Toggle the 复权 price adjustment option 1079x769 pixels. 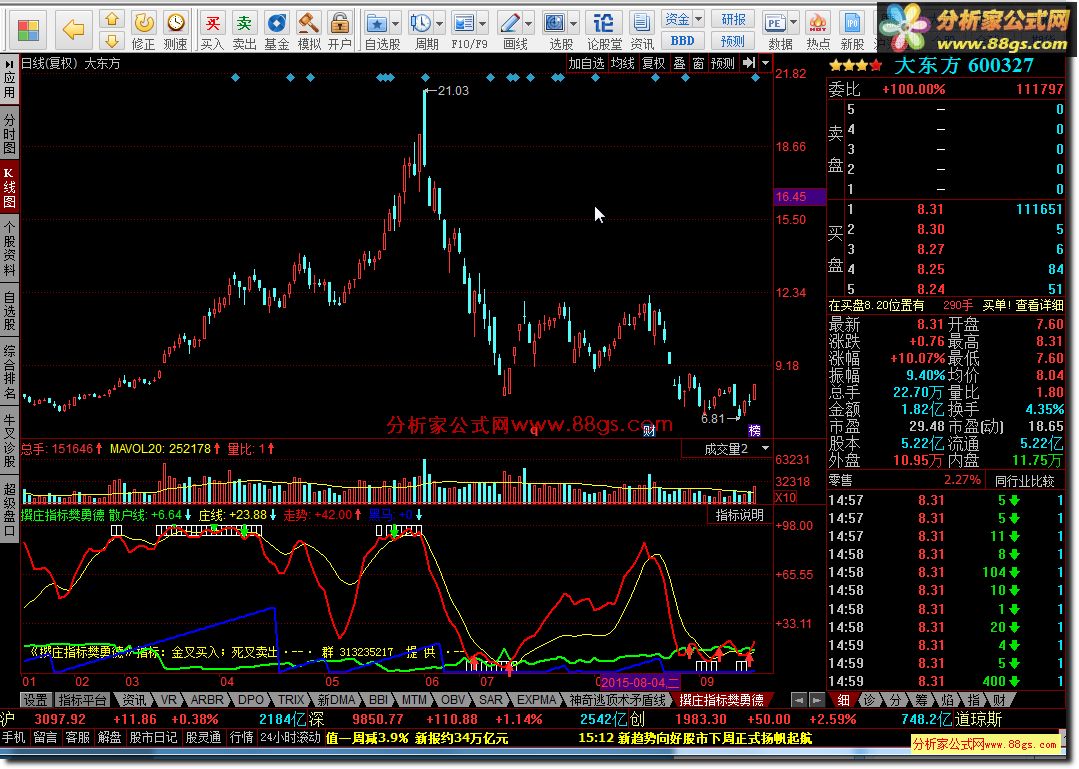[653, 63]
